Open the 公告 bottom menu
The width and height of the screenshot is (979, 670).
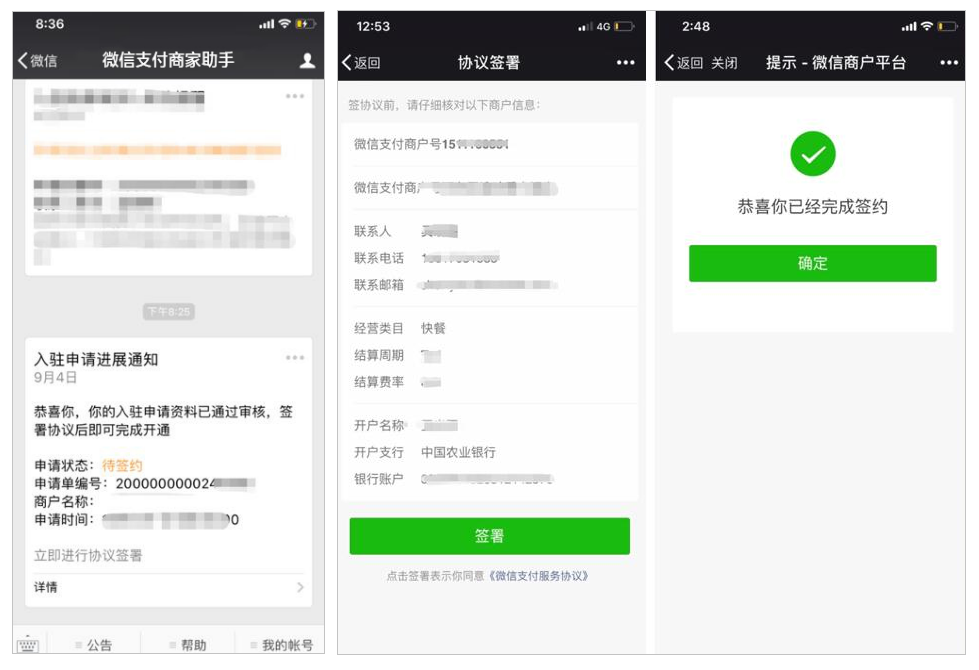pyautogui.click(x=94, y=644)
